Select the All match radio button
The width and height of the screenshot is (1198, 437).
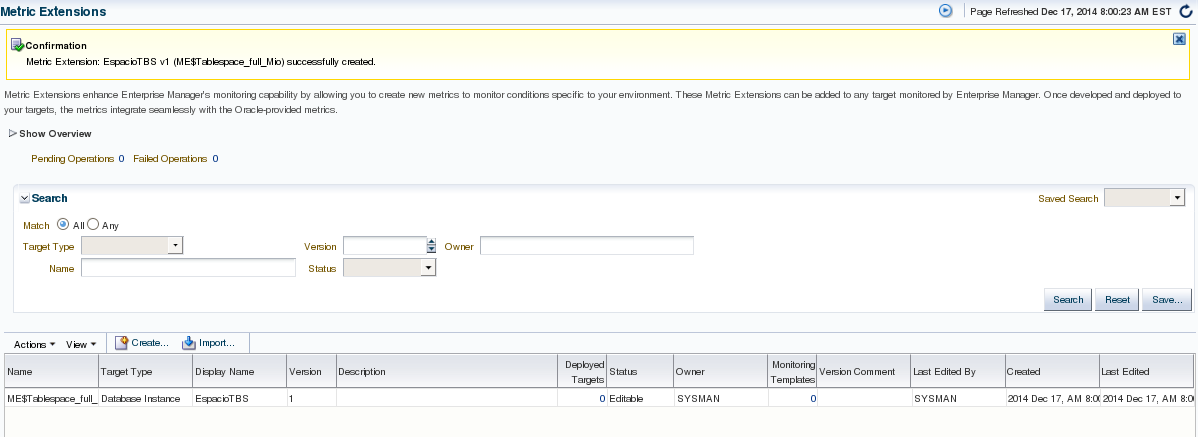[63, 225]
